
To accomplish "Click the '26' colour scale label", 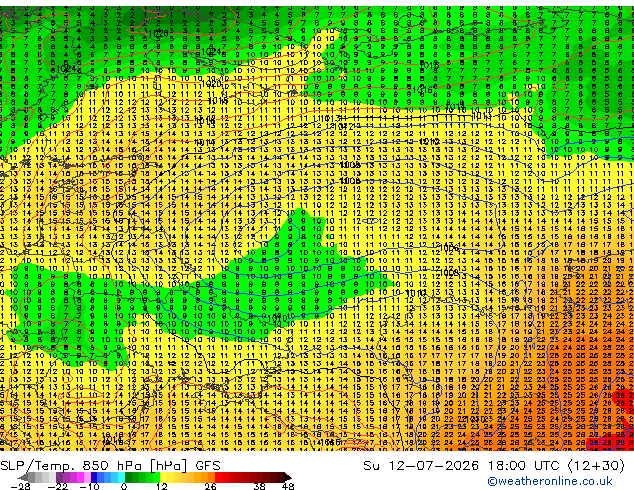I will tap(210, 486).
